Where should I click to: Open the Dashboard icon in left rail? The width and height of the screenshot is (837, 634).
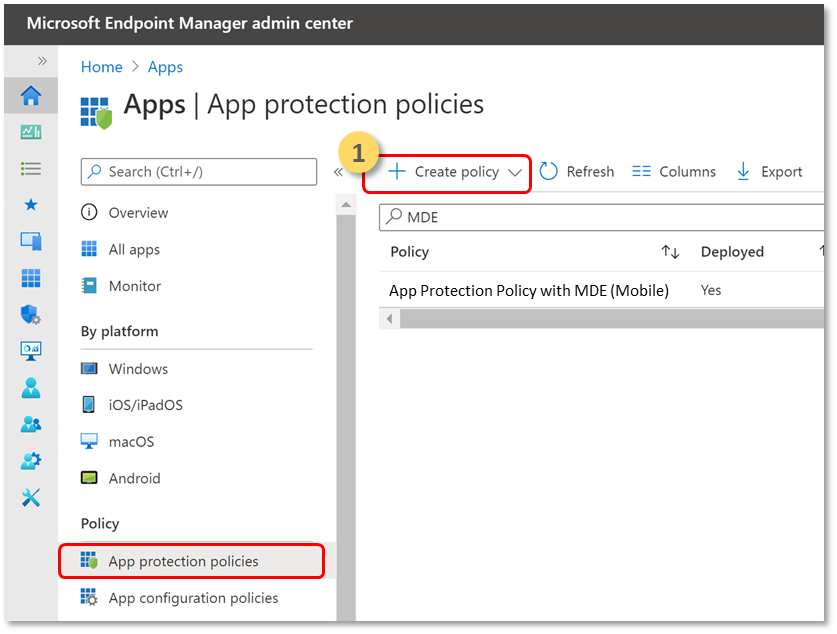tap(31, 132)
